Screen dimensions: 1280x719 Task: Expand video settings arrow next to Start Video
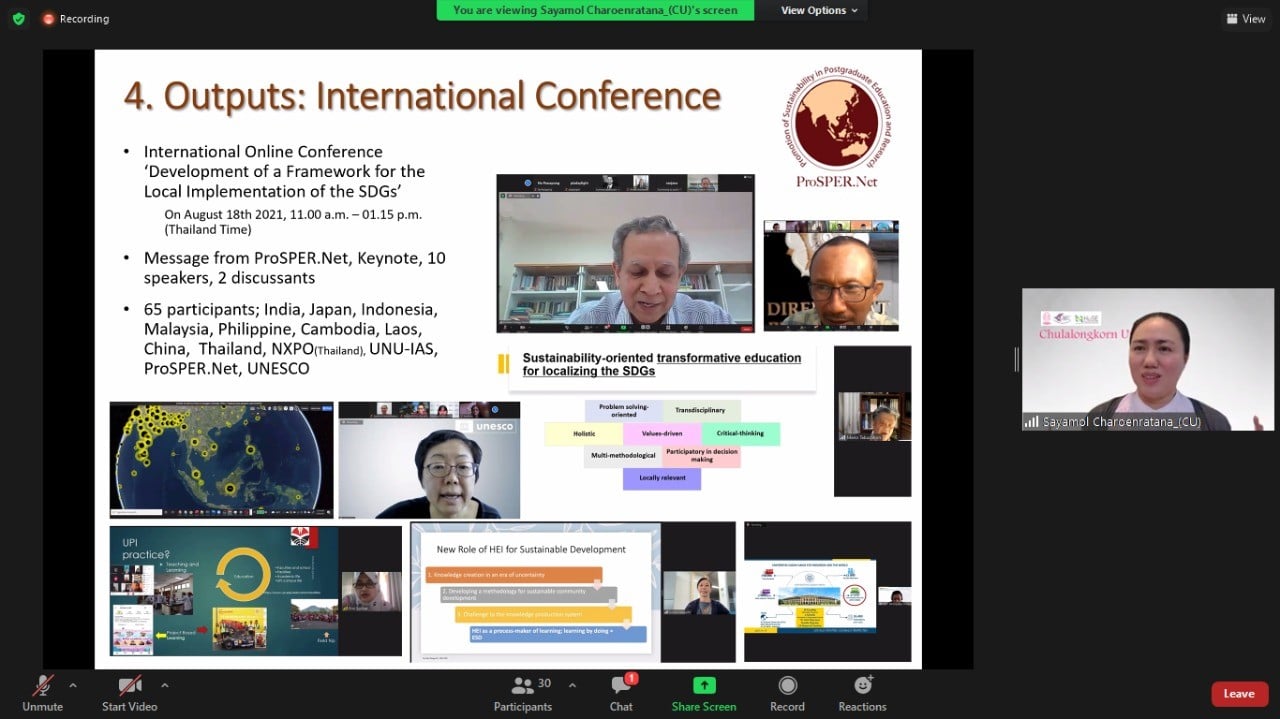(x=165, y=686)
